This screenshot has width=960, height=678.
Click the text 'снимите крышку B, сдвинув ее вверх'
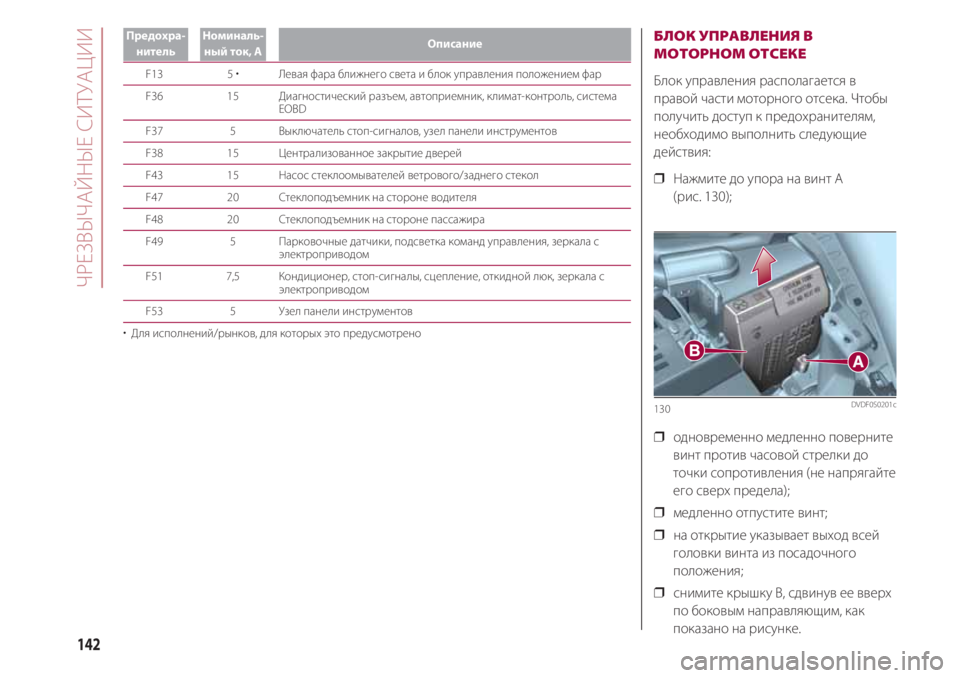782,593
